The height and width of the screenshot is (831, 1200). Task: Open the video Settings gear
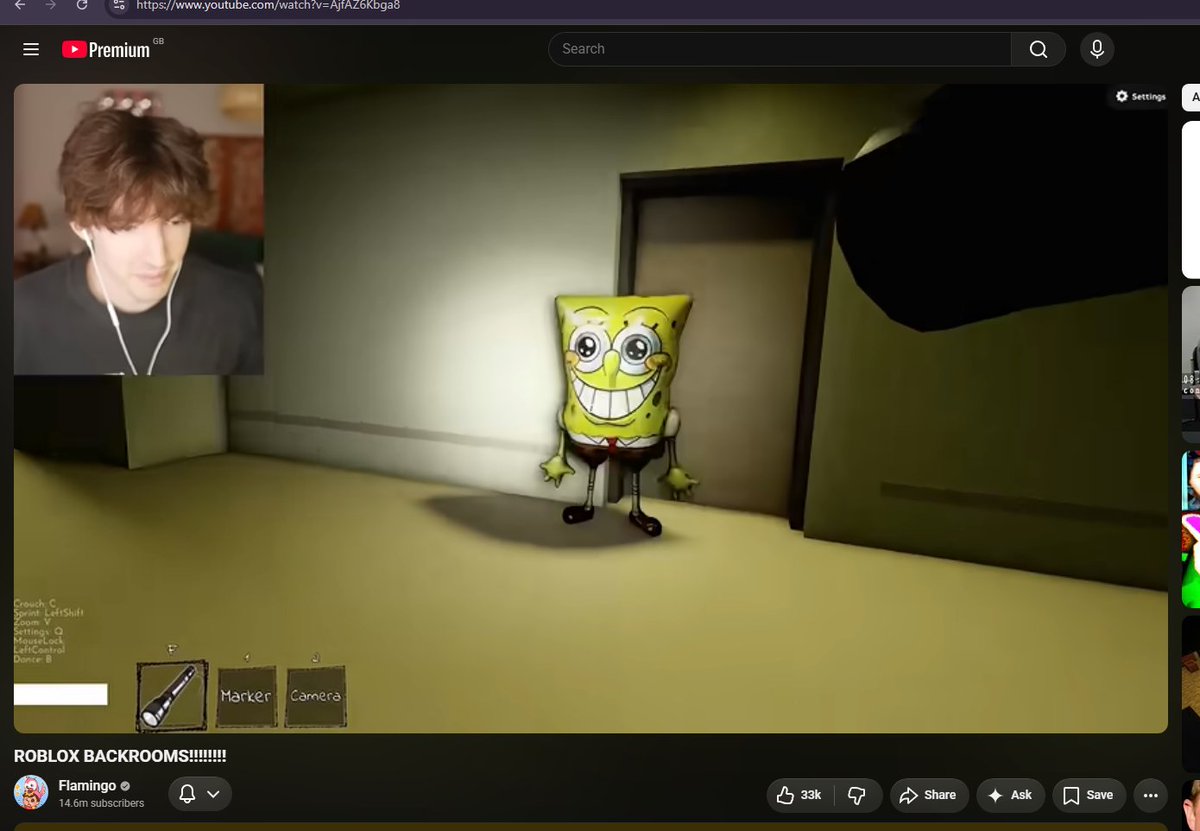click(x=1141, y=96)
